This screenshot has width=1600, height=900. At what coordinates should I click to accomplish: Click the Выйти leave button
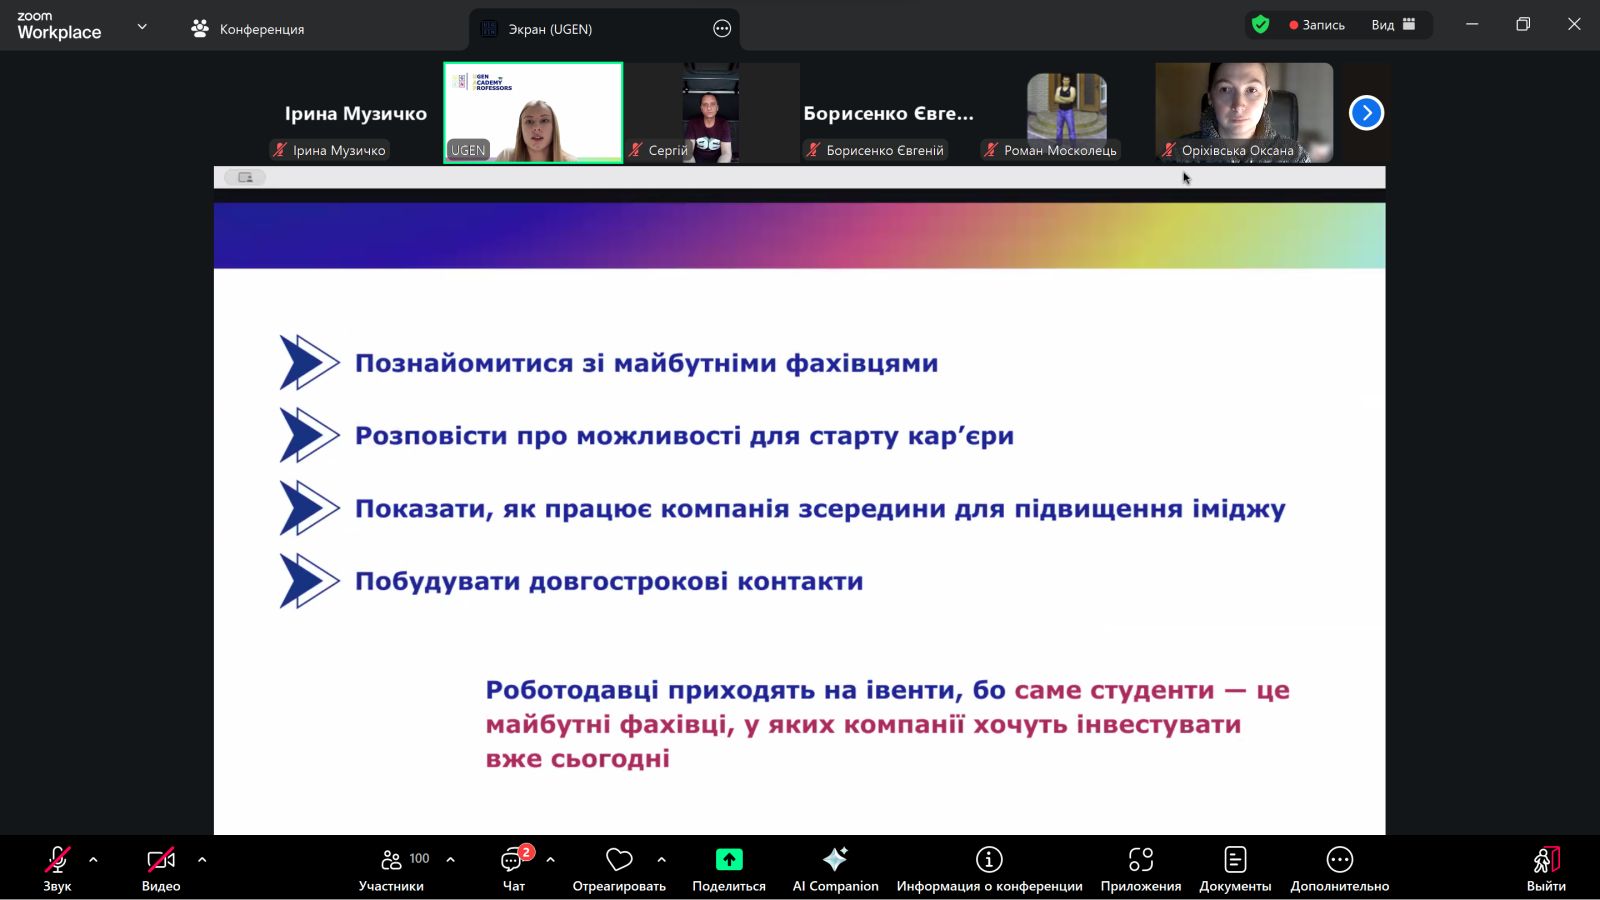coord(1546,868)
